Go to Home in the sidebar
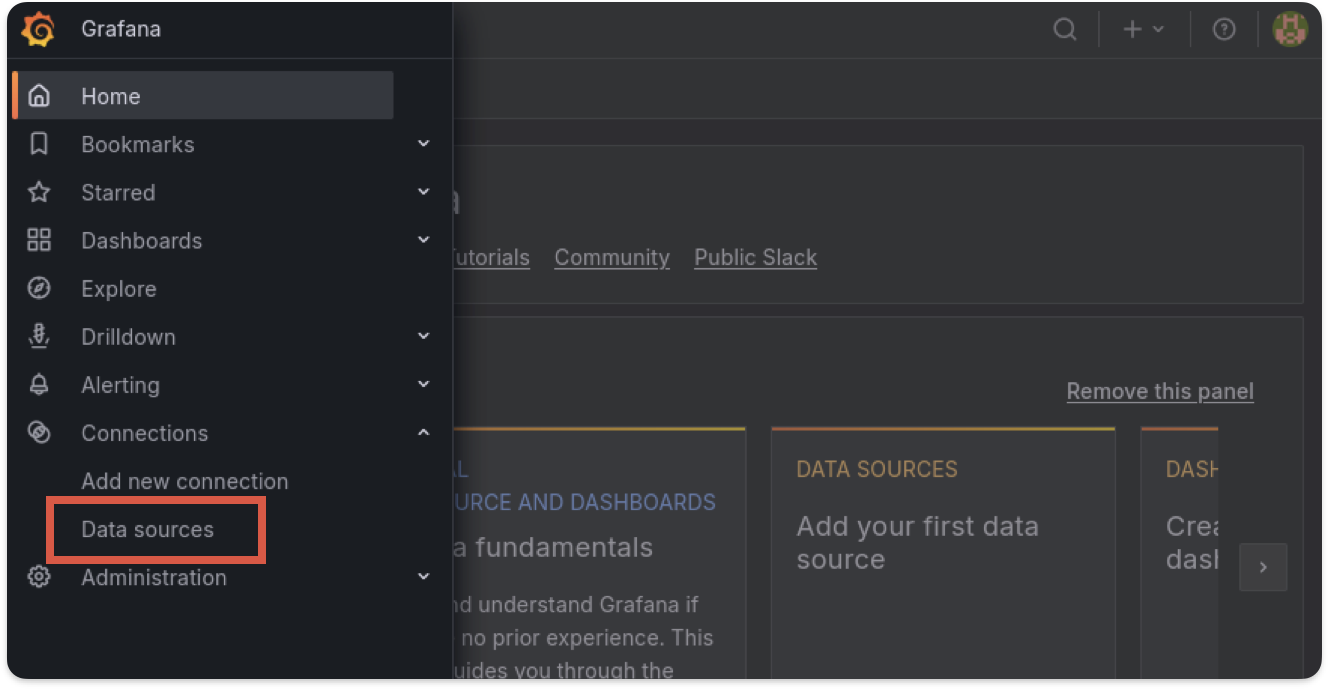1328x690 pixels. click(111, 96)
